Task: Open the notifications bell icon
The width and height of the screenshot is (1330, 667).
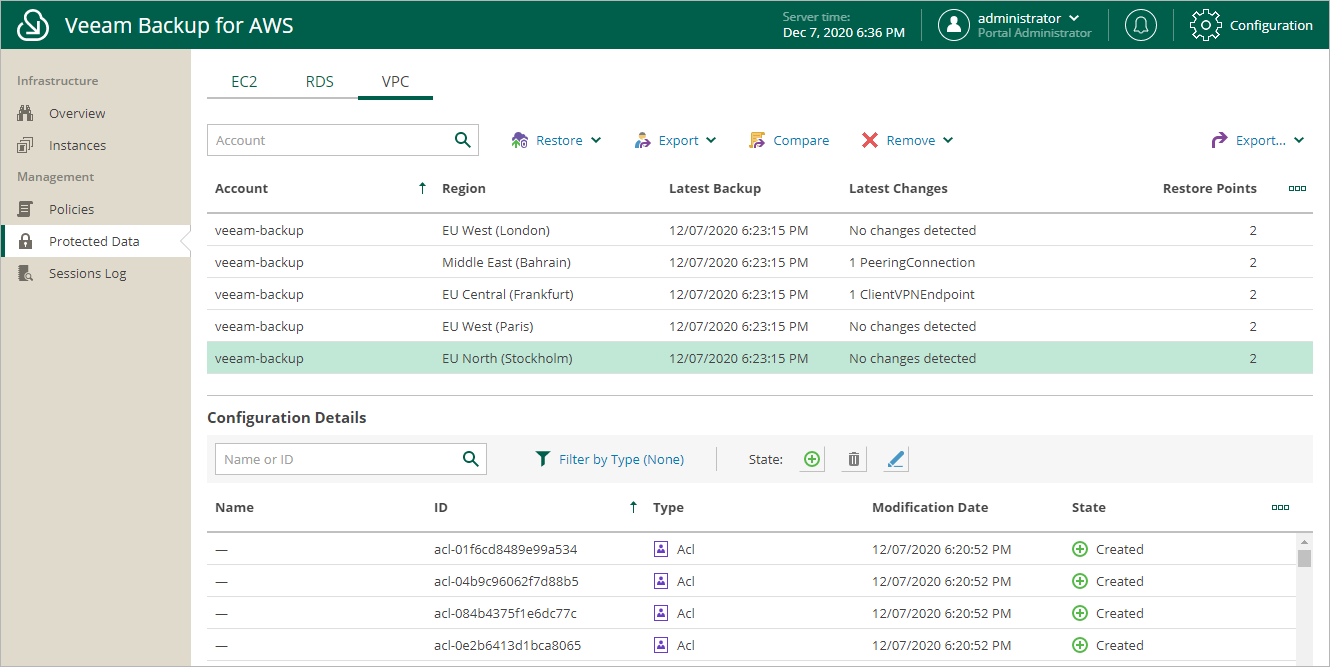Action: pos(1141,25)
